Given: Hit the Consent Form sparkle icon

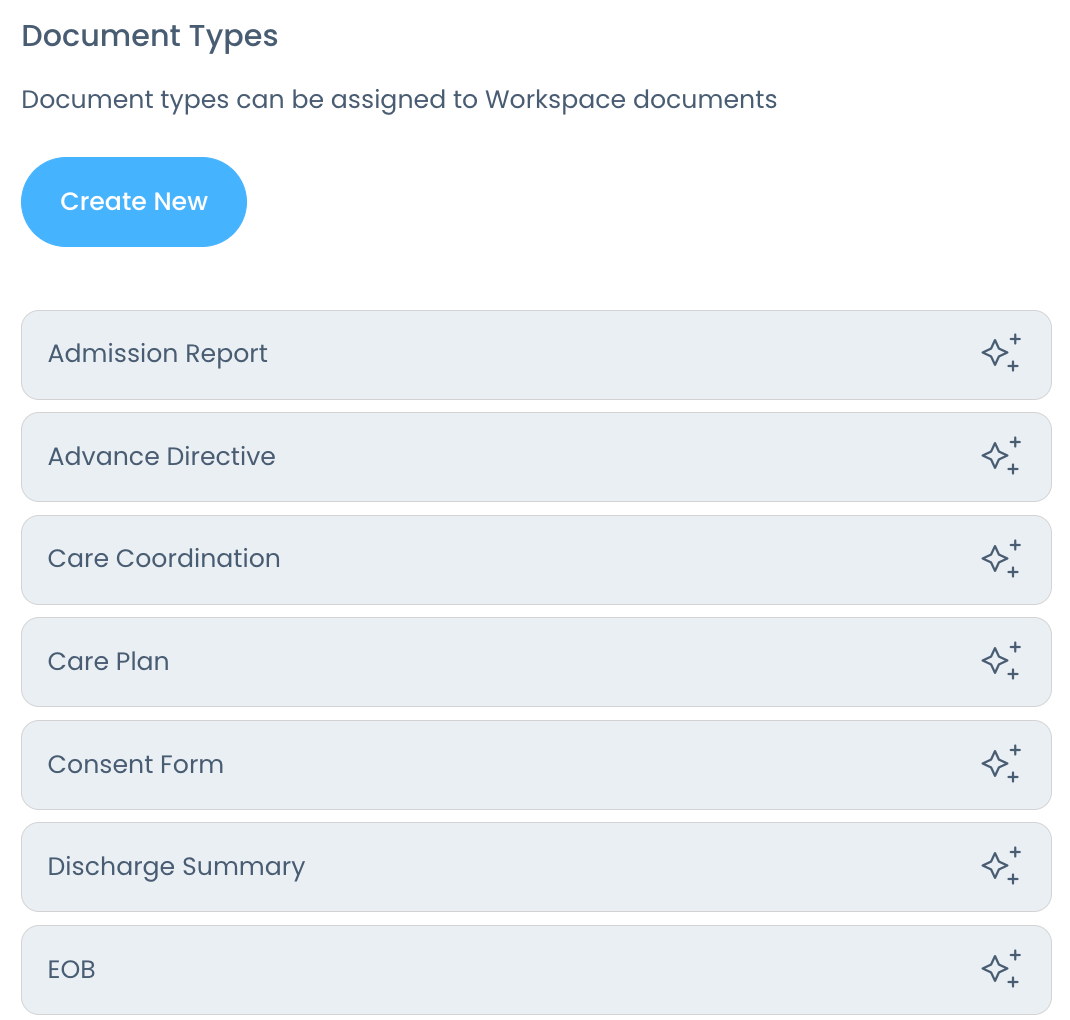Looking at the screenshot, I should click(x=1000, y=765).
